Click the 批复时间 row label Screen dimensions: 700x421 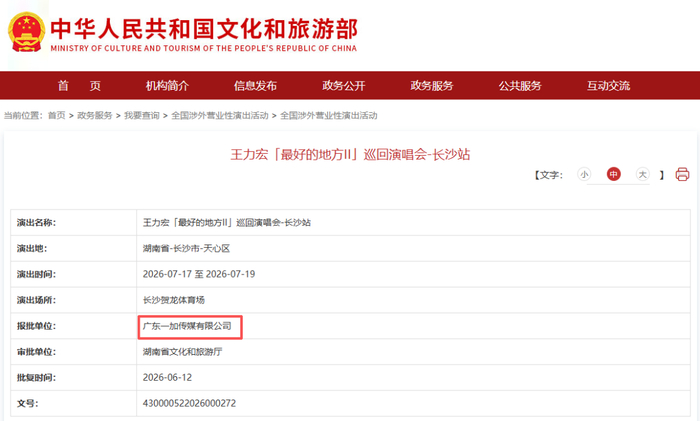pos(36,378)
